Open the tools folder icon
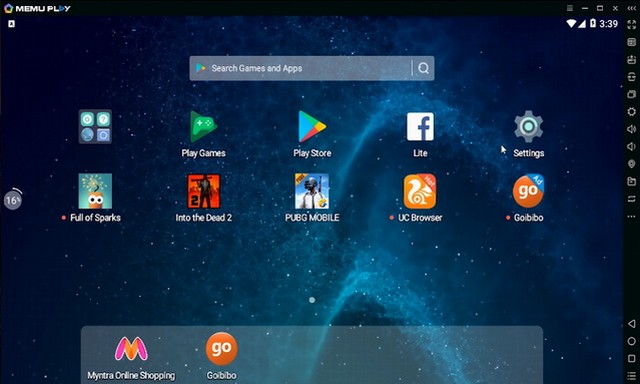The height and width of the screenshot is (384, 640). 95,127
